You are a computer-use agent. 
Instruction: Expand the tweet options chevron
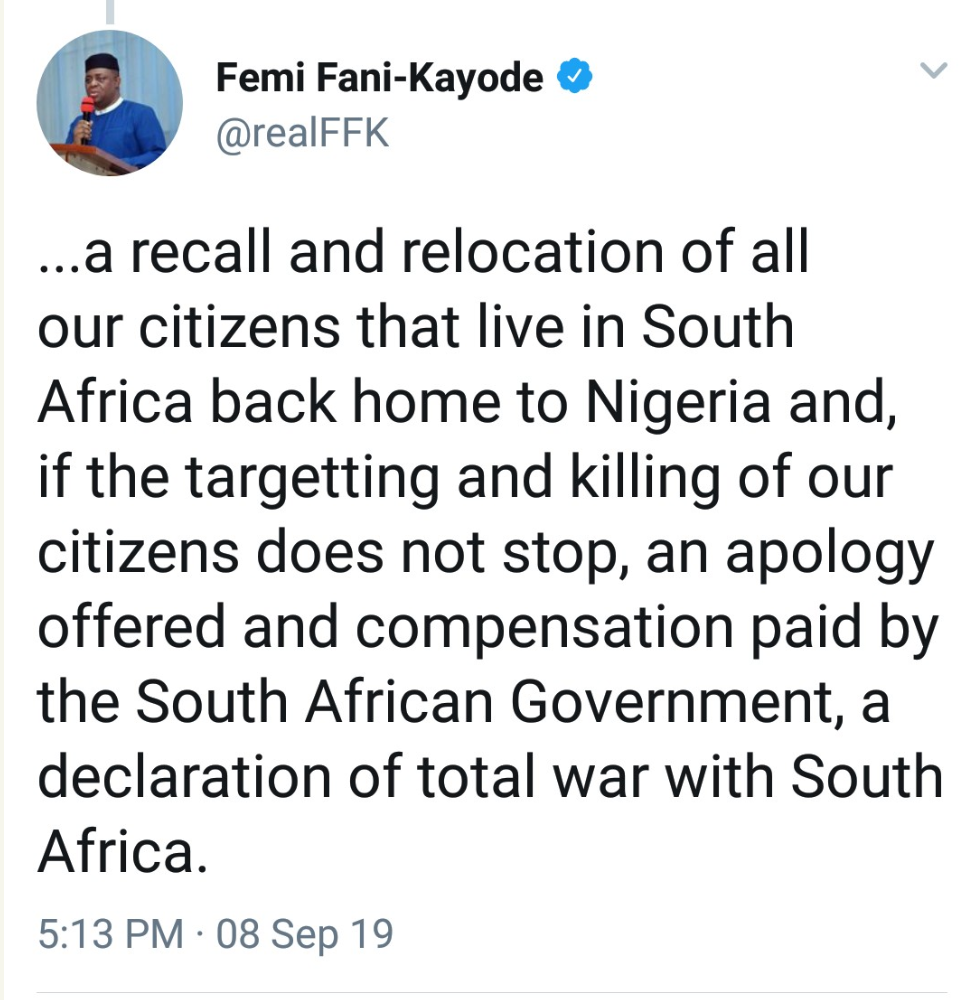pyautogui.click(x=933, y=71)
